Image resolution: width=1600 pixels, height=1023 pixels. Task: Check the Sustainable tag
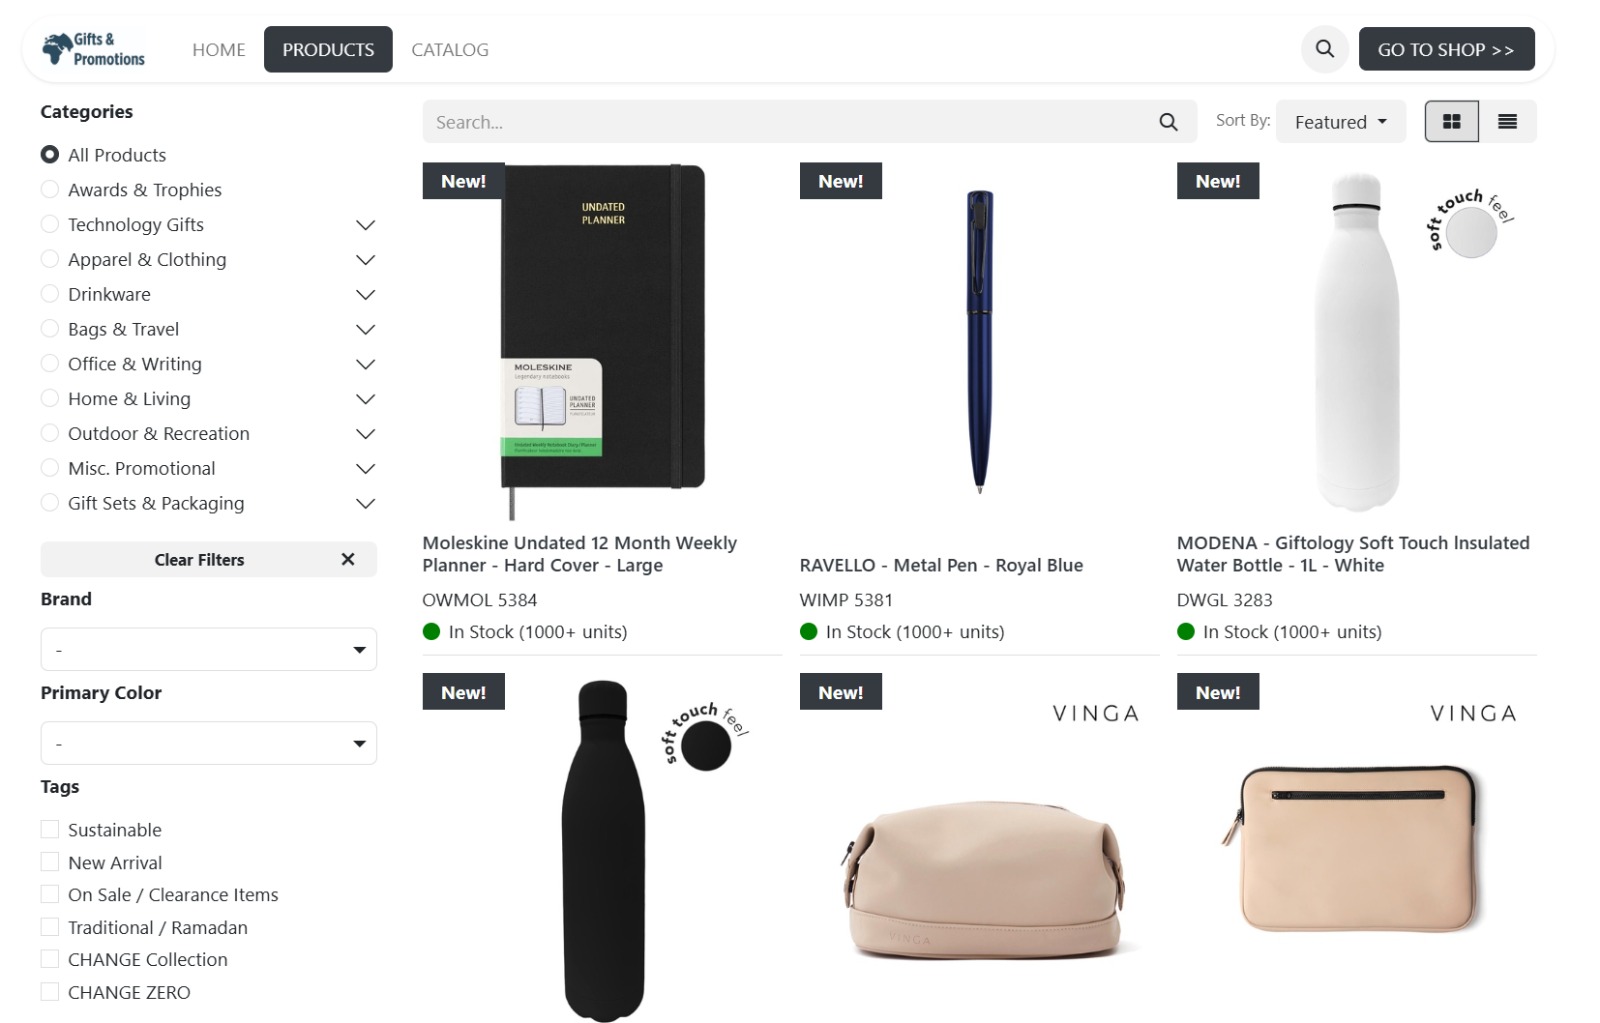[x=50, y=829]
